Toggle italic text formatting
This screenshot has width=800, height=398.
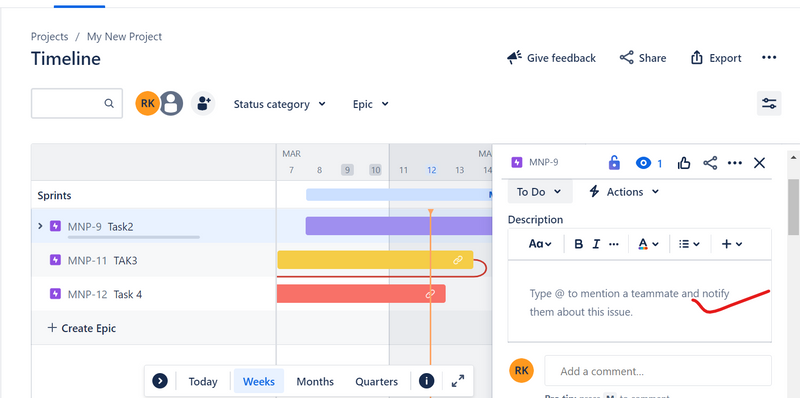(596, 244)
